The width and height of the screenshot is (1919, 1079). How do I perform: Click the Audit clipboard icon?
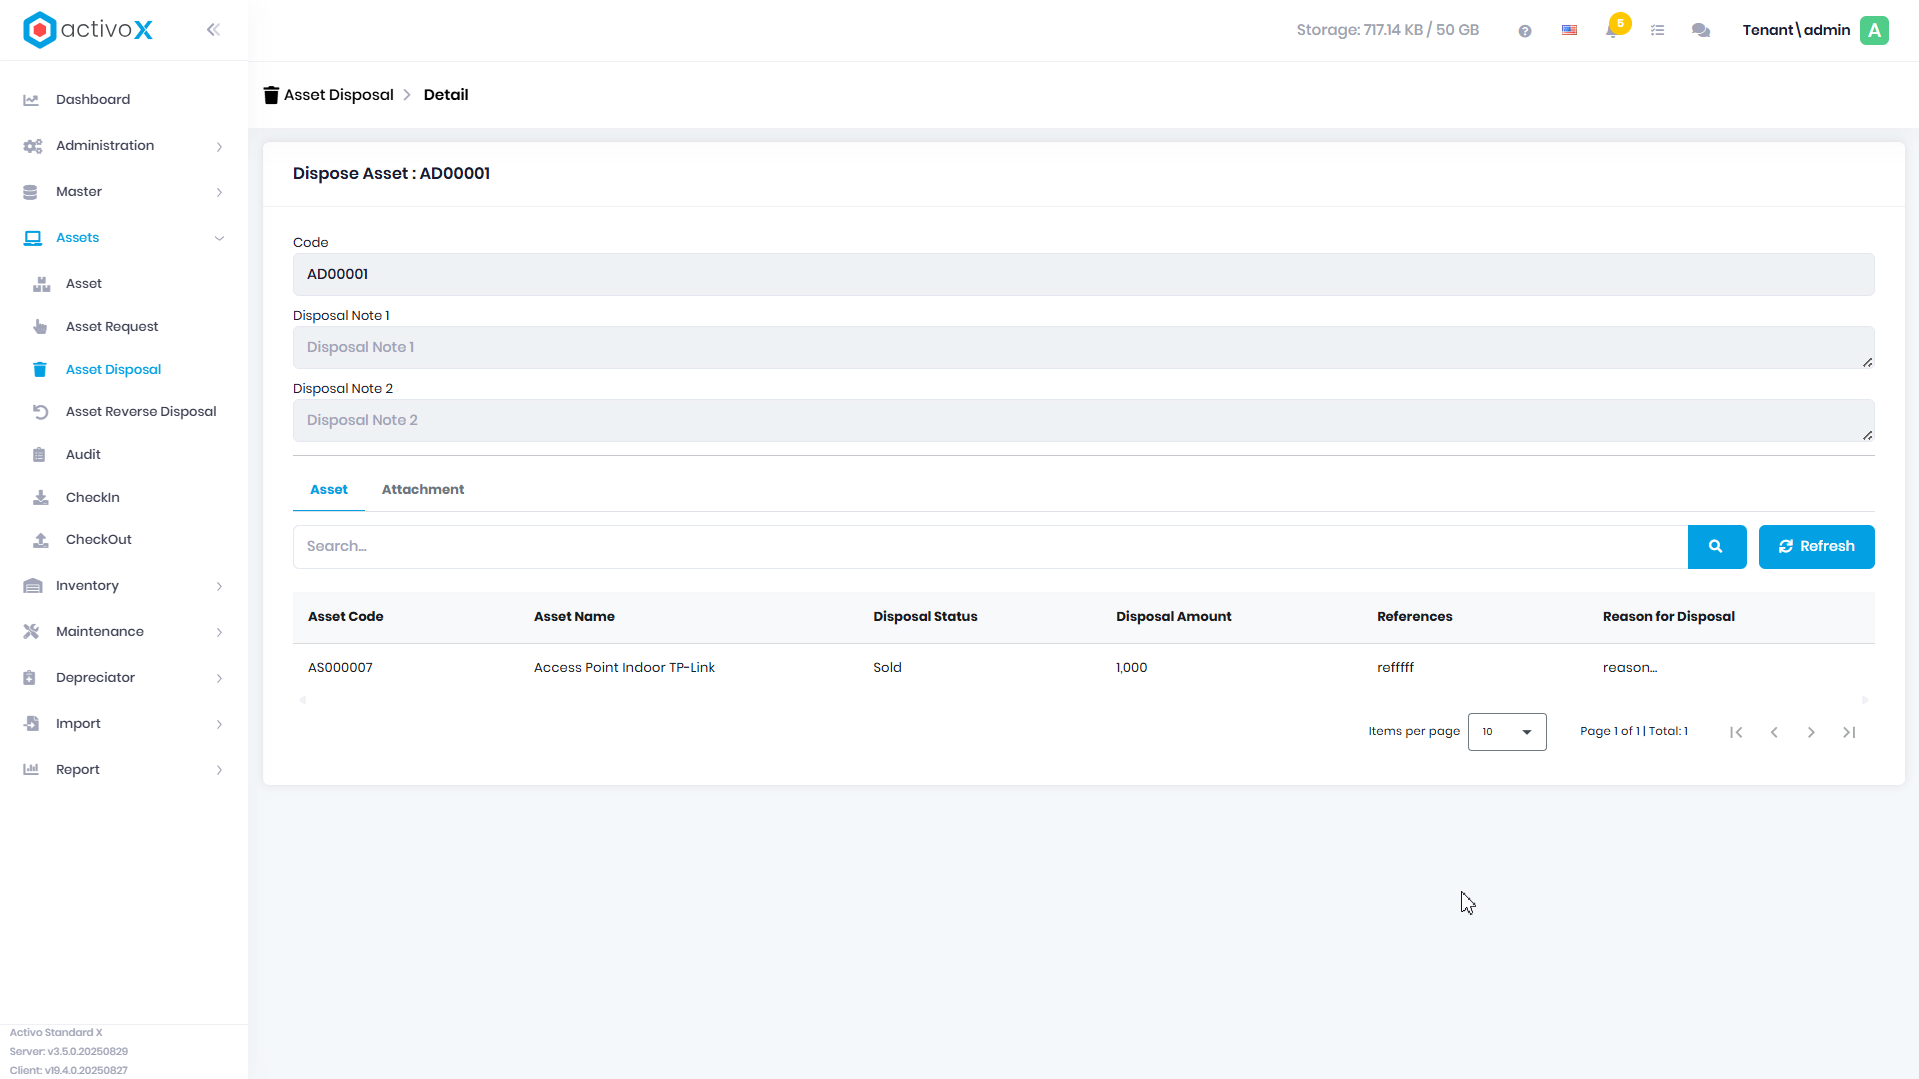coord(39,455)
